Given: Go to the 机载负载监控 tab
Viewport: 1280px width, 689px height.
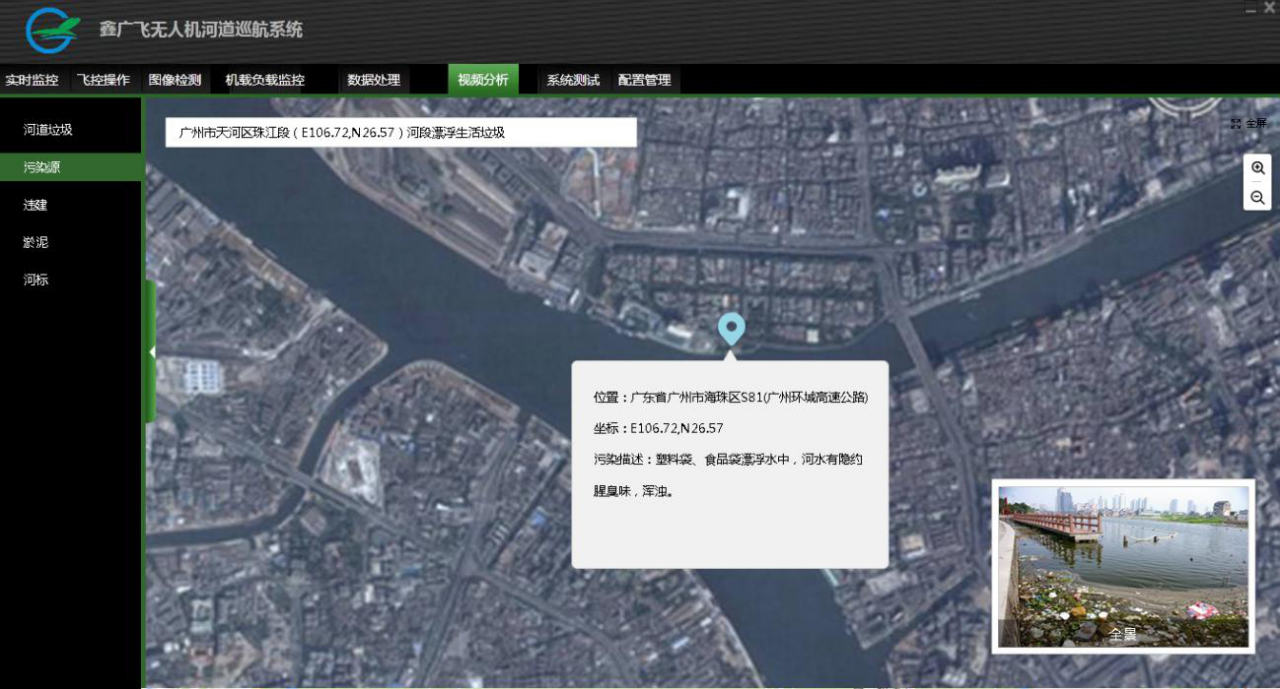Looking at the screenshot, I should click(x=265, y=80).
